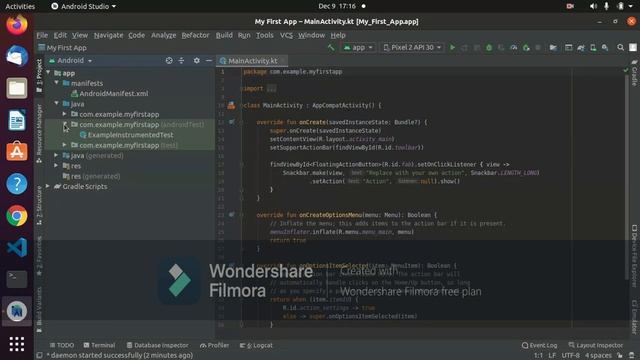Toggle the Build Variants tool window
This screenshot has width=640, height=360.
tap(39, 309)
